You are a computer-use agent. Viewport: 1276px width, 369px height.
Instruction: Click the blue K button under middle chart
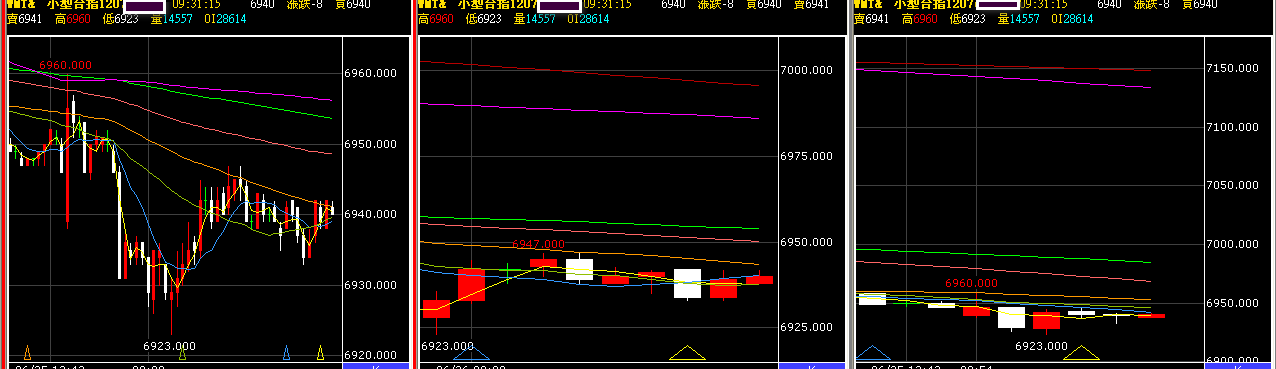coord(812,366)
